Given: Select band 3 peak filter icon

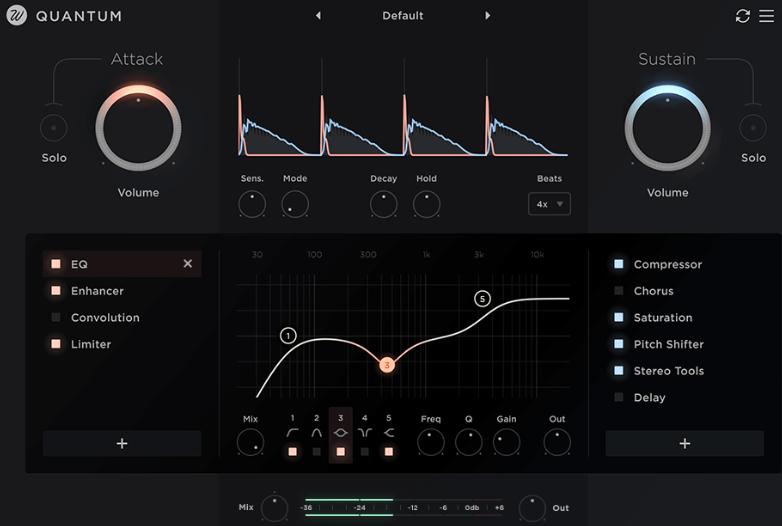Looking at the screenshot, I should pyautogui.click(x=341, y=433).
